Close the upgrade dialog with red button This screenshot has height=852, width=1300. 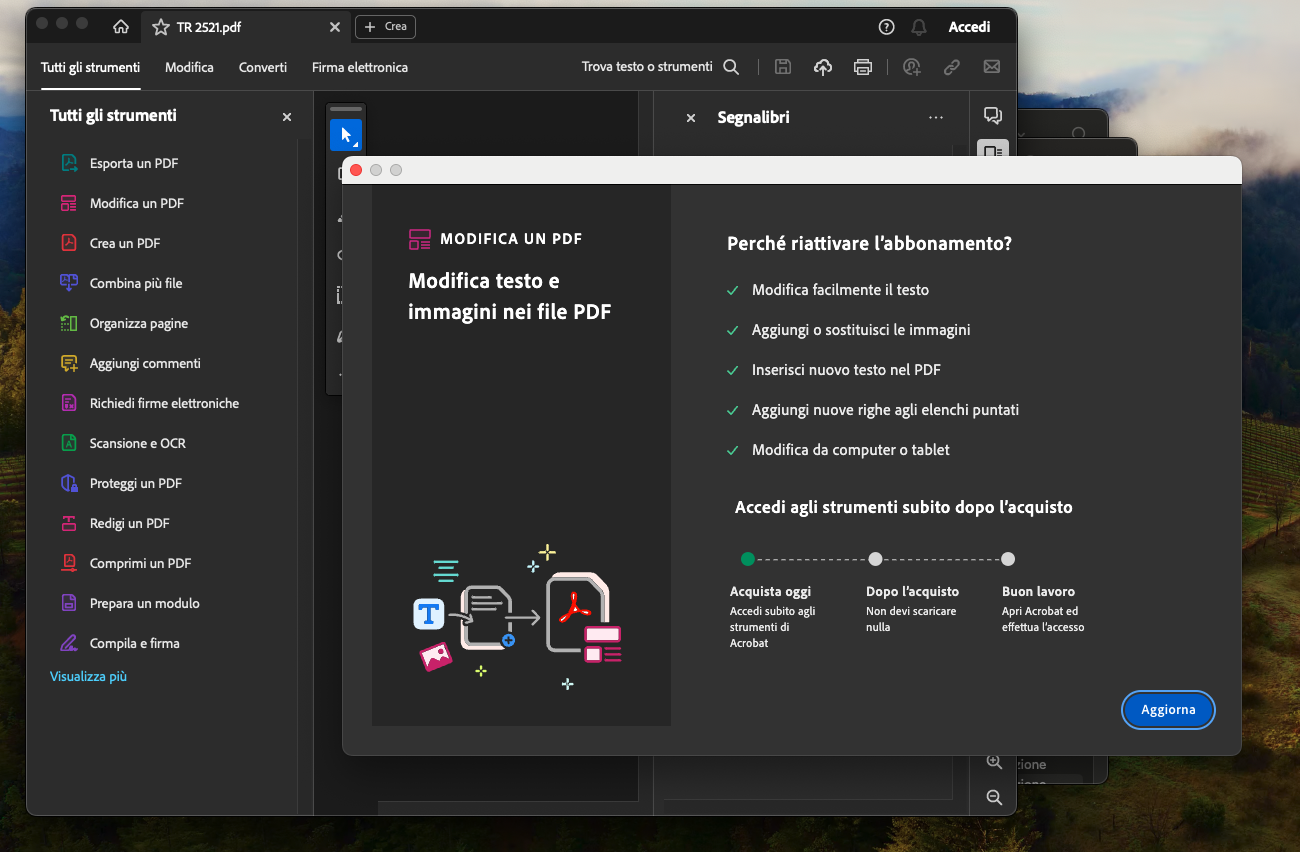(356, 170)
